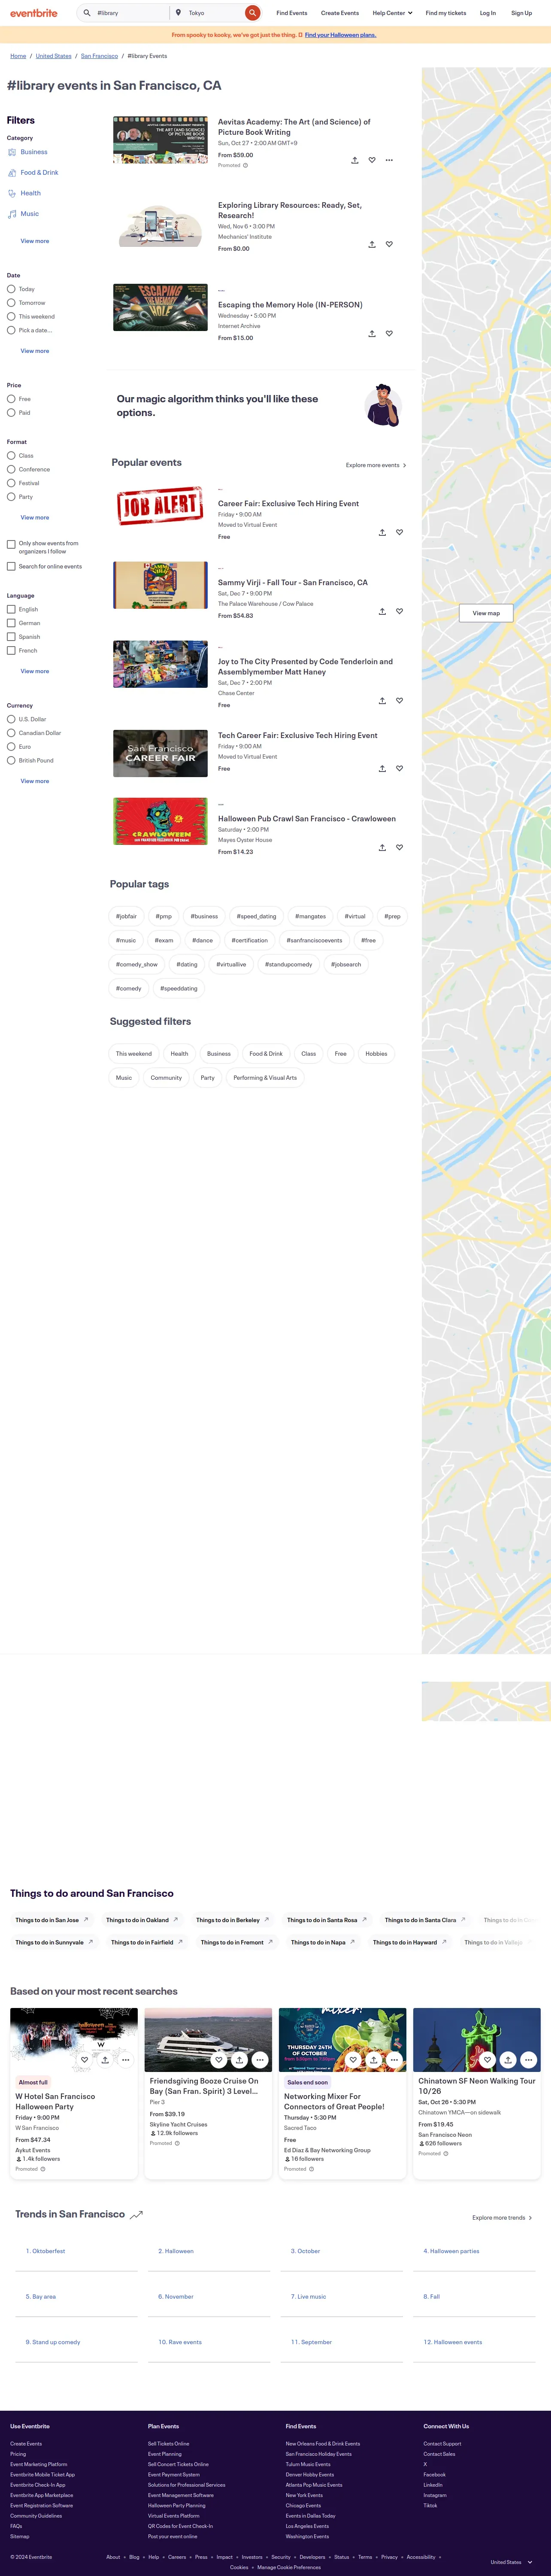Like W Hotel Halloween Party card
Image resolution: width=551 pixels, height=2576 pixels.
pyautogui.click(x=84, y=2060)
